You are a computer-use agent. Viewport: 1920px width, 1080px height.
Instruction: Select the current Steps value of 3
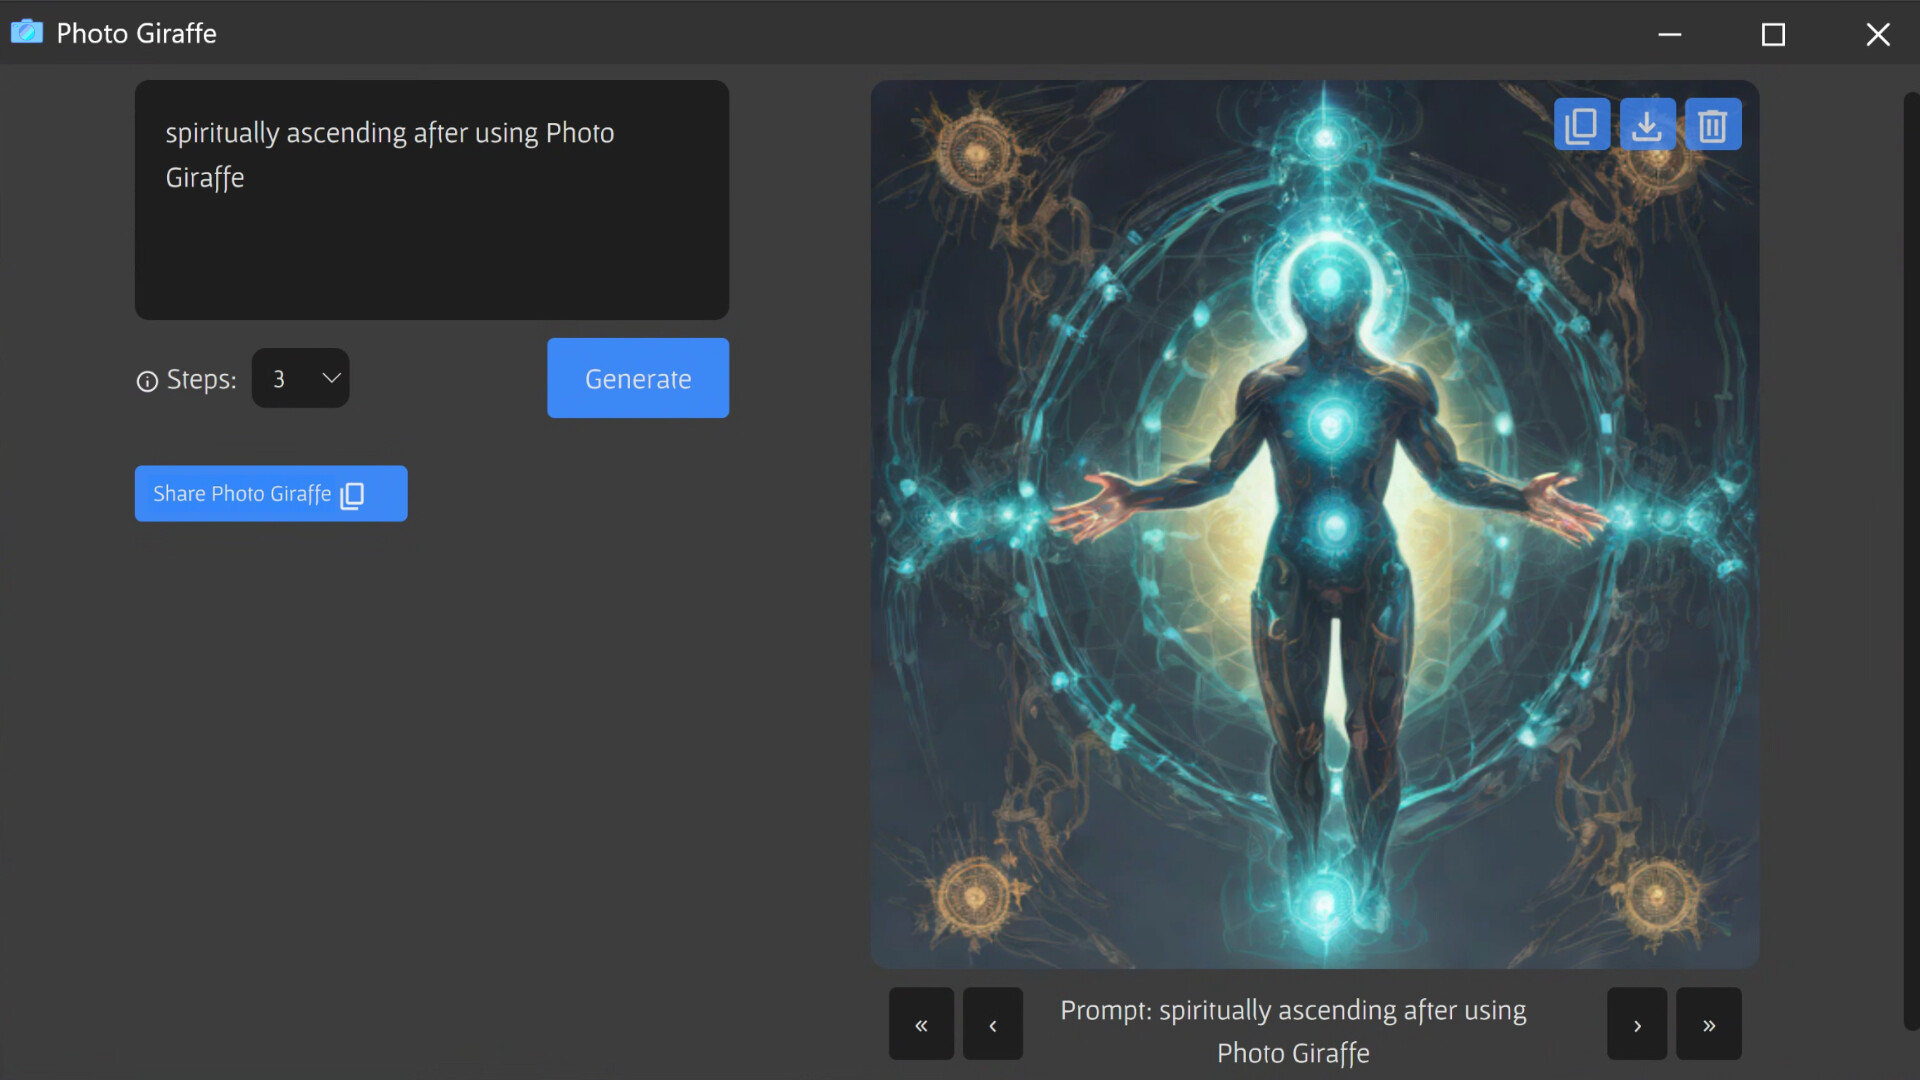pyautogui.click(x=281, y=378)
